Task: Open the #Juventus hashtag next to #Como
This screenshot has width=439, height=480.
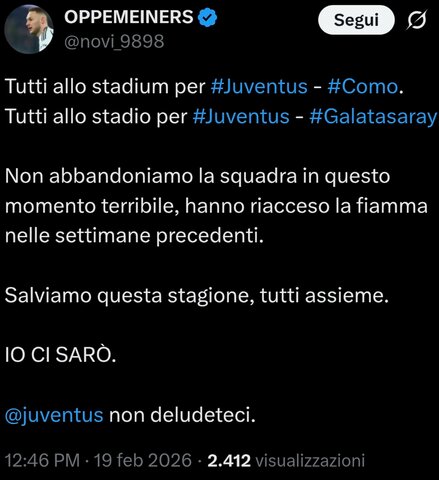Action: coord(259,87)
